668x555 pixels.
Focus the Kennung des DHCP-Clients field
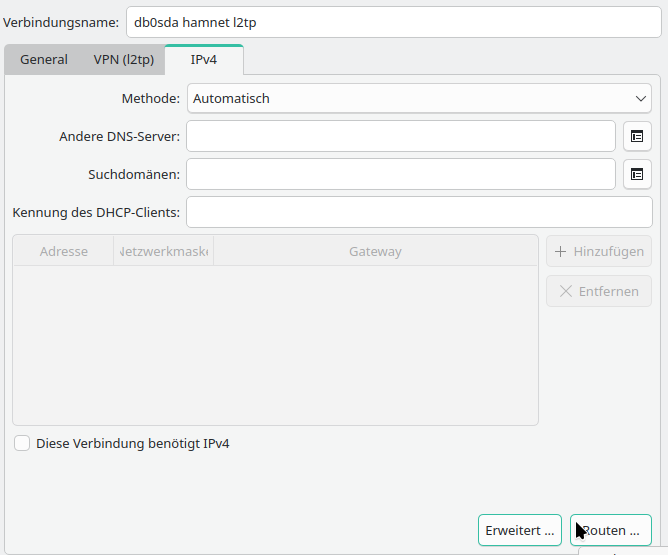pyautogui.click(x=419, y=212)
